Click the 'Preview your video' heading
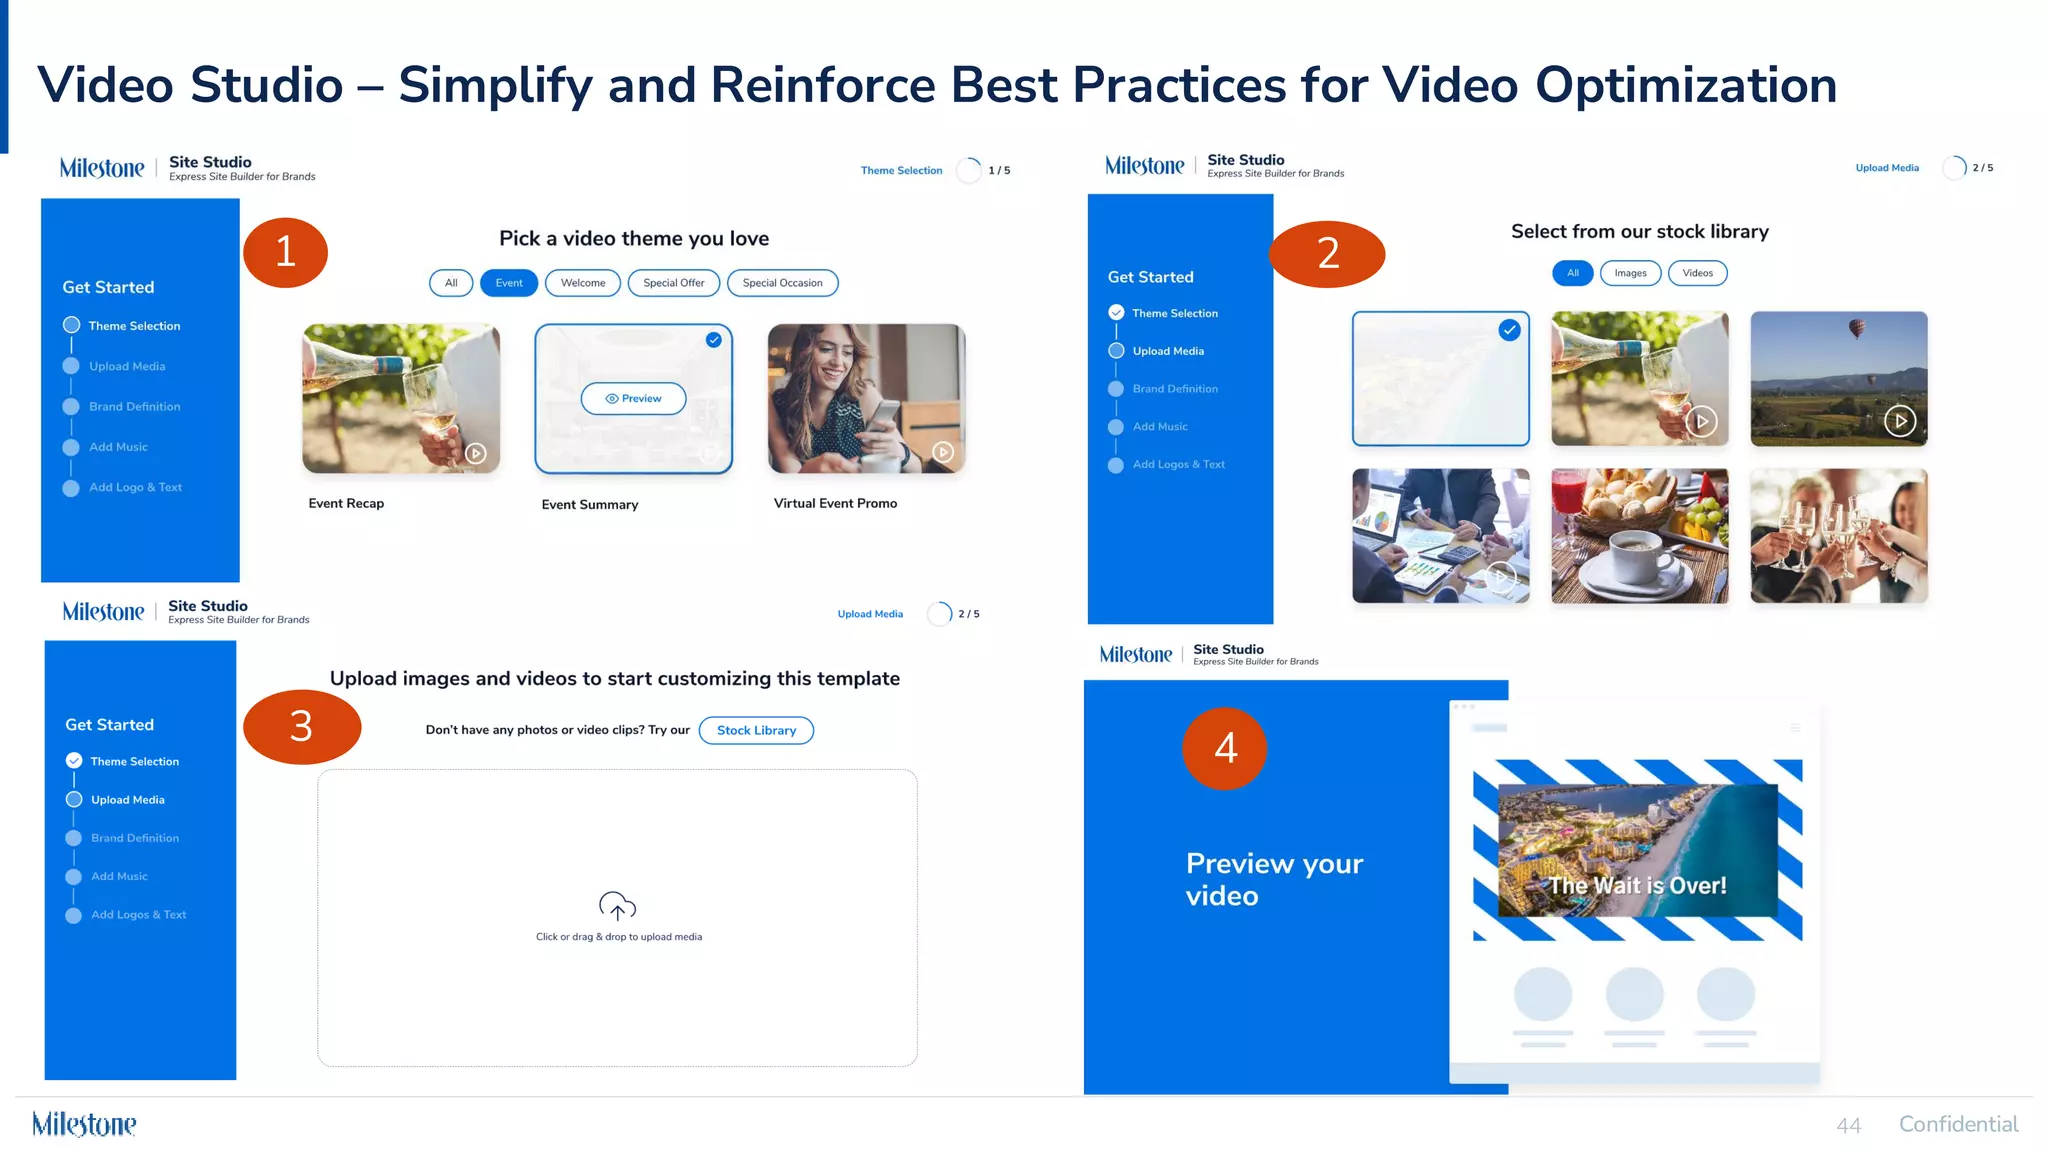 (x=1274, y=879)
